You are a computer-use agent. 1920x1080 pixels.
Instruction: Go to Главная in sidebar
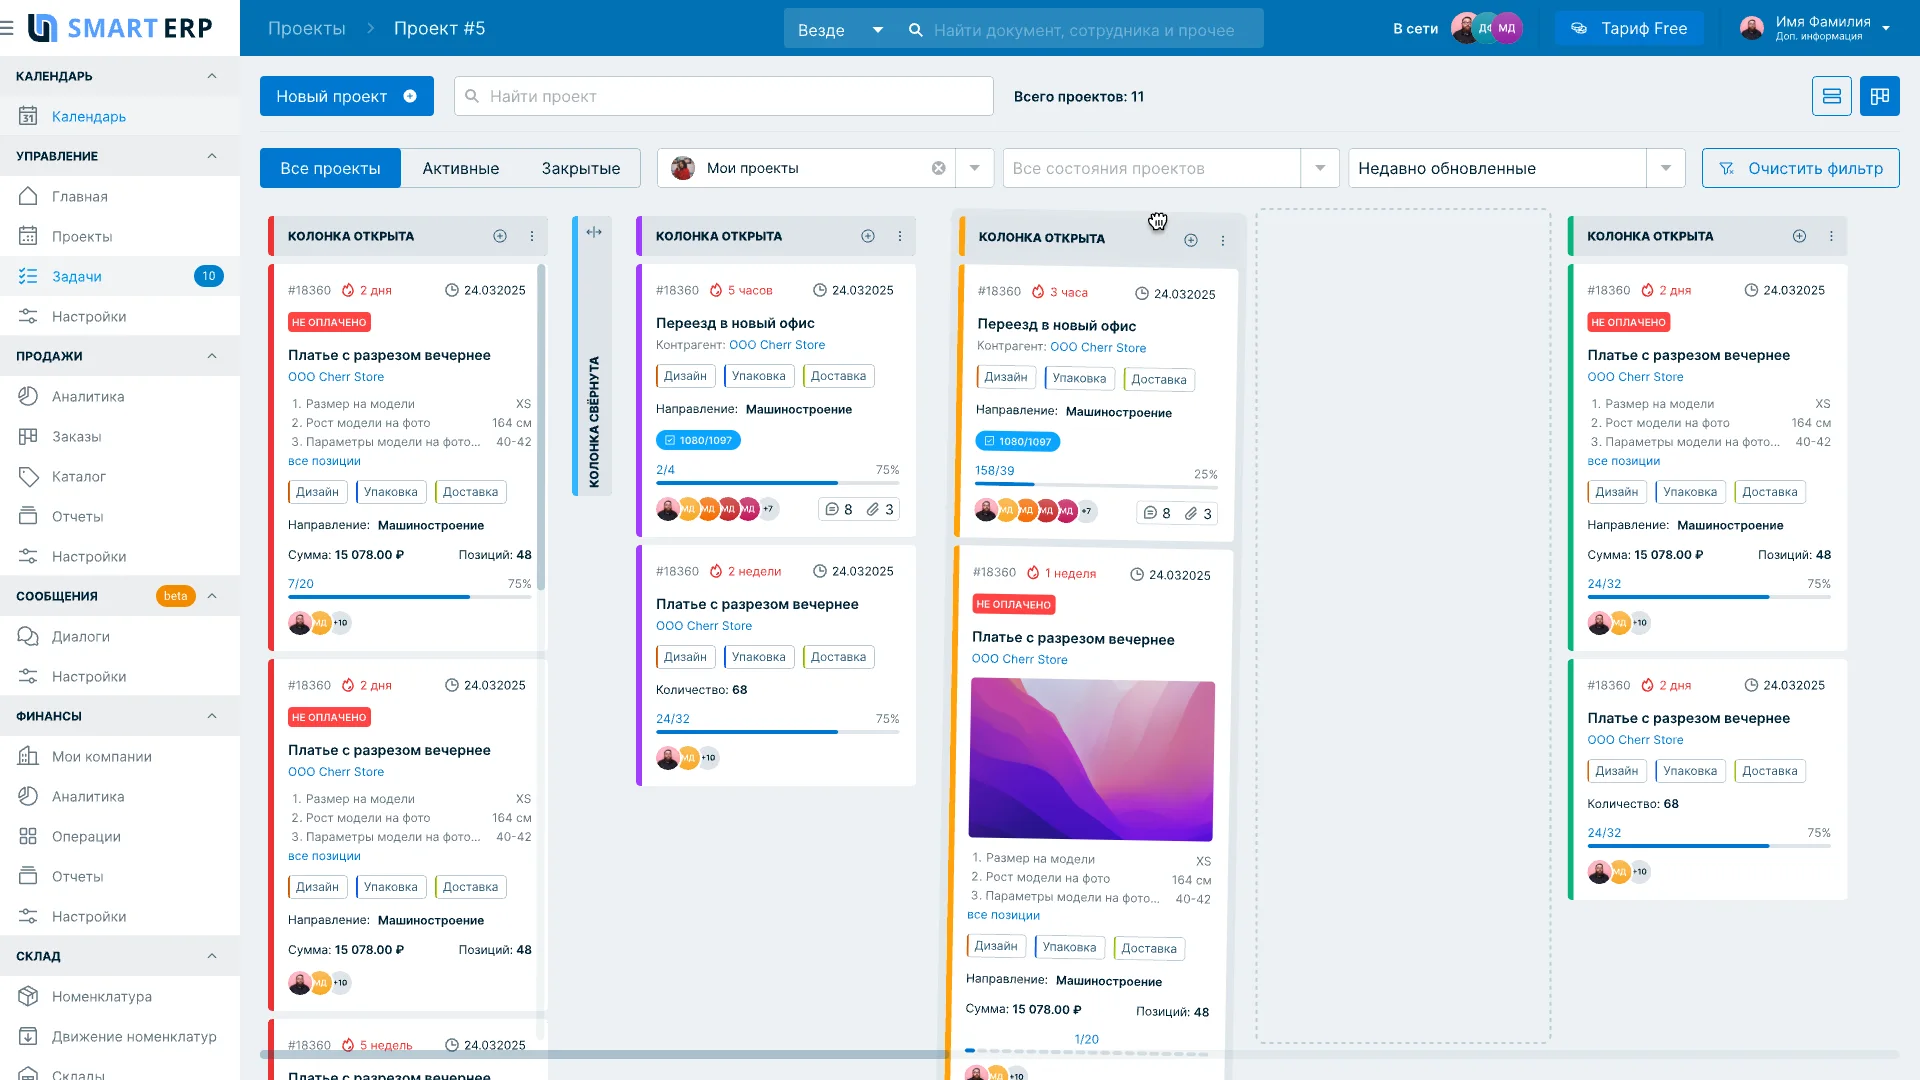tap(120, 196)
